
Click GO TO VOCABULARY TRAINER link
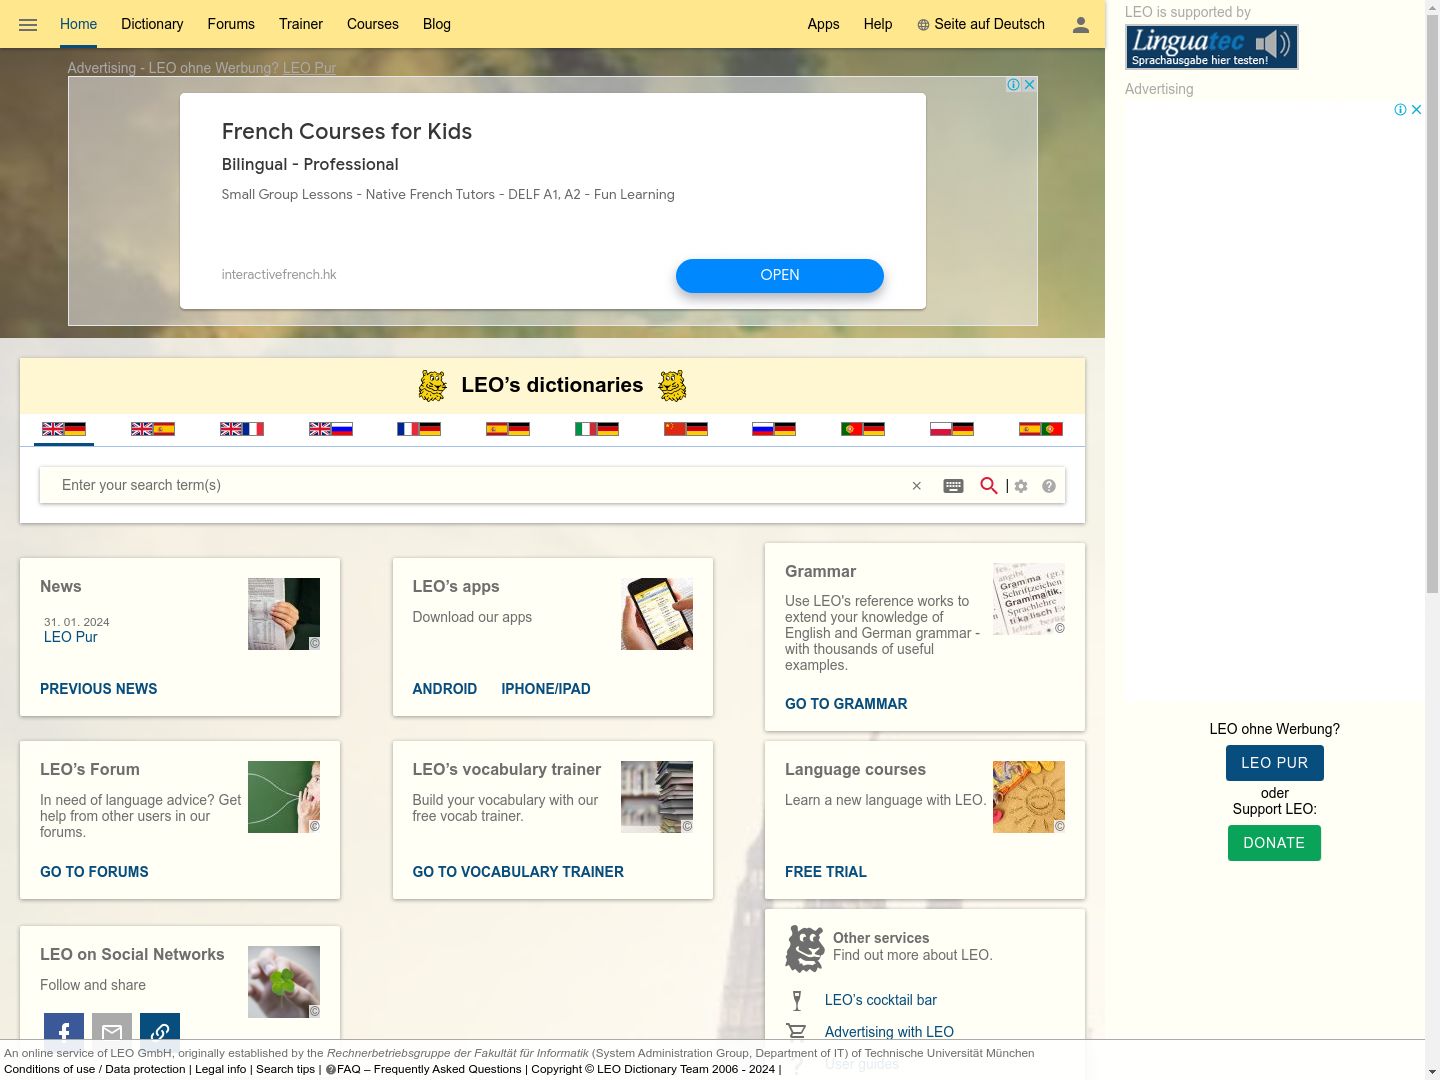point(518,872)
